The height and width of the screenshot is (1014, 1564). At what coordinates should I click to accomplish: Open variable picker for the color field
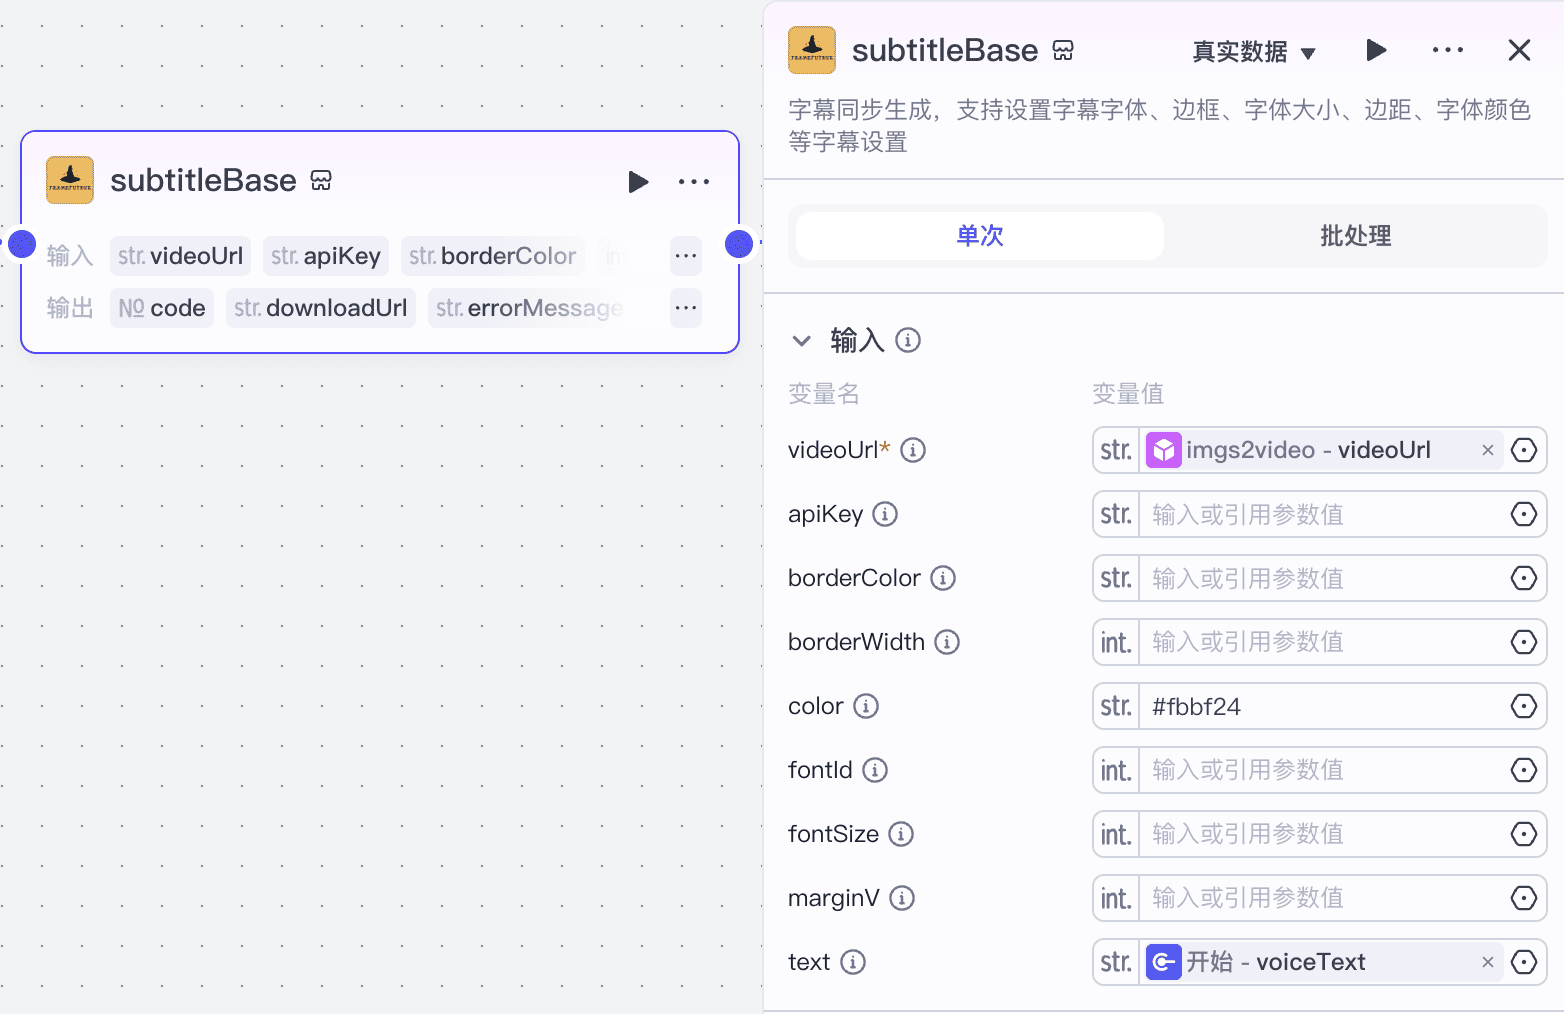[1523, 706]
